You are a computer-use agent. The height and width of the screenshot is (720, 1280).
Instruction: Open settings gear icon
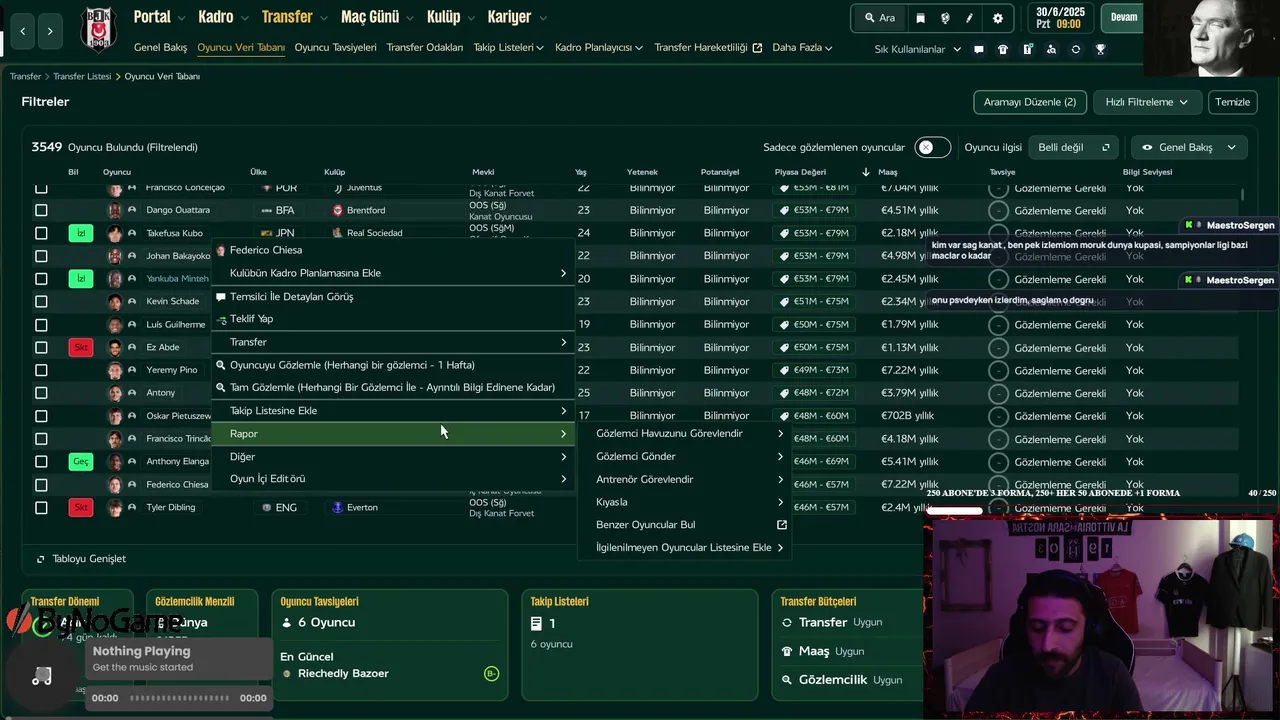[x=997, y=18]
